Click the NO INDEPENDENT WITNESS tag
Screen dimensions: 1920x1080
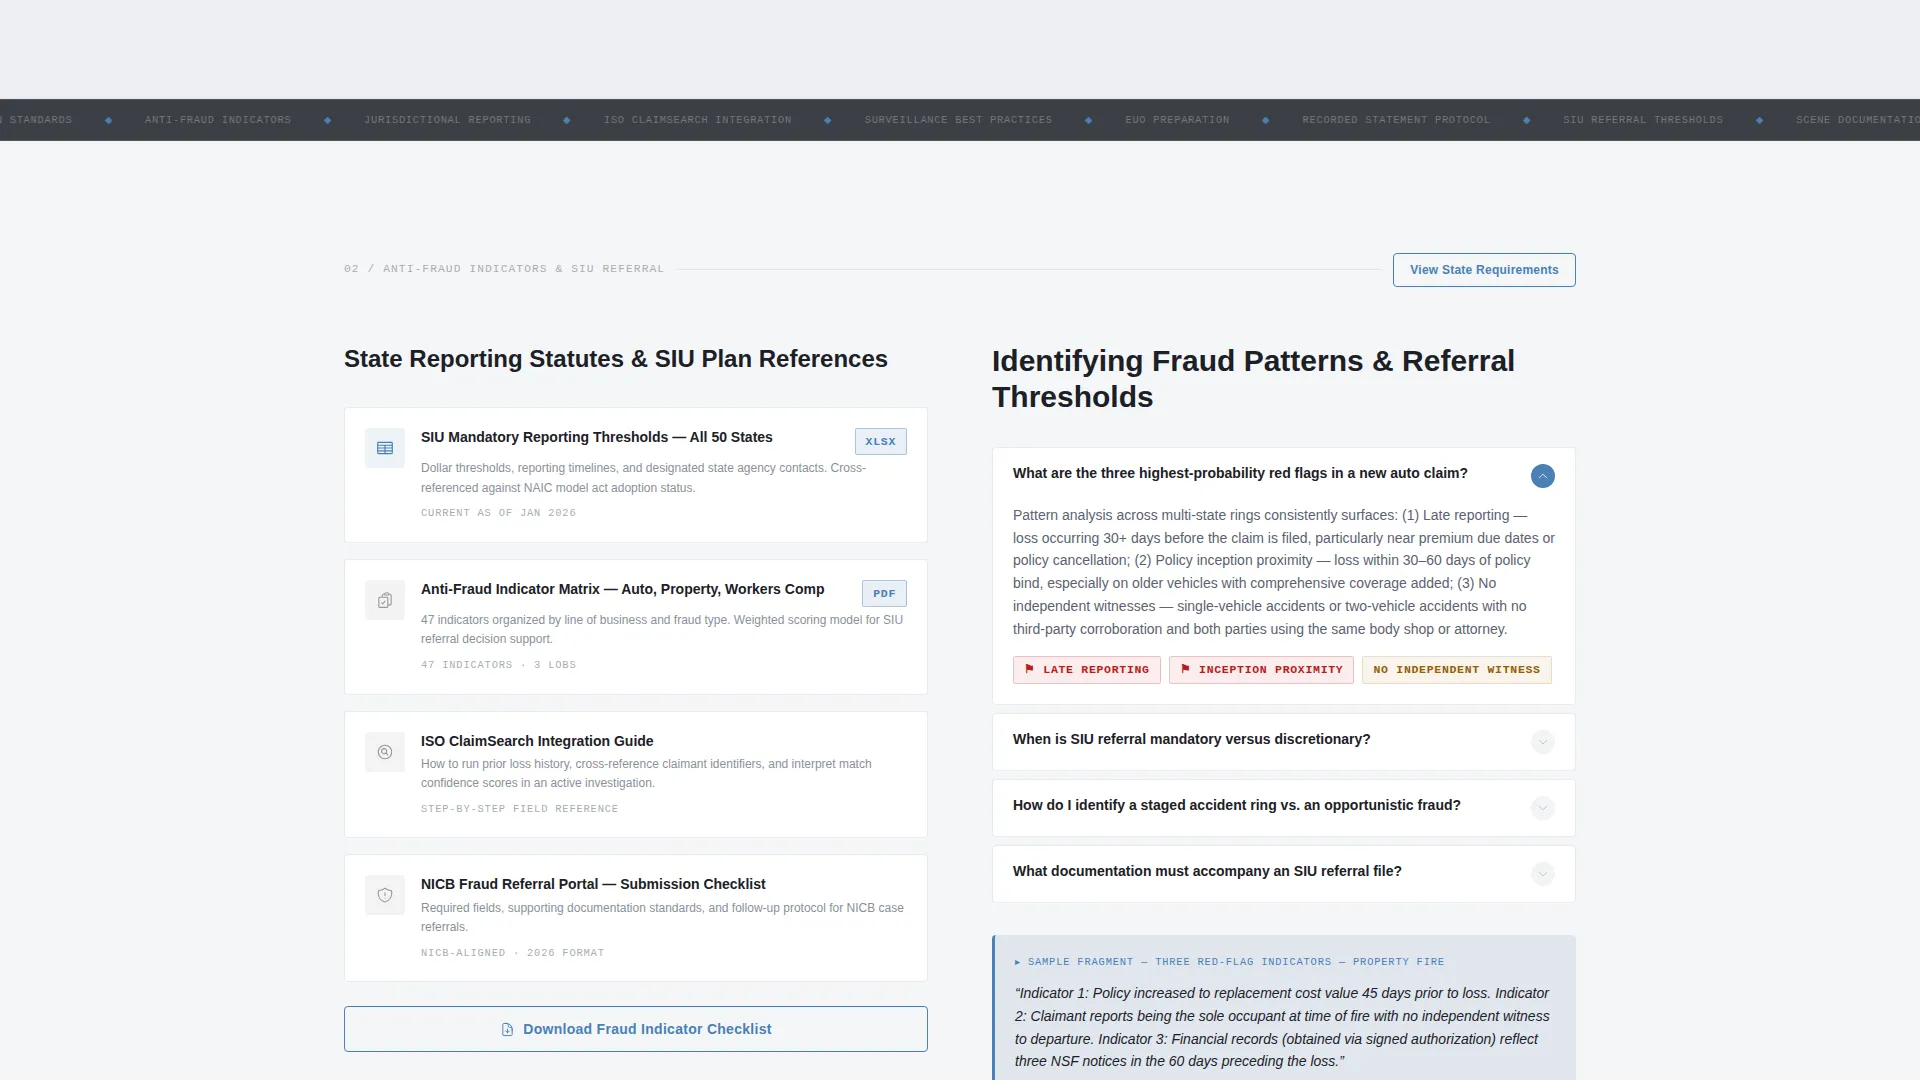coord(1457,670)
